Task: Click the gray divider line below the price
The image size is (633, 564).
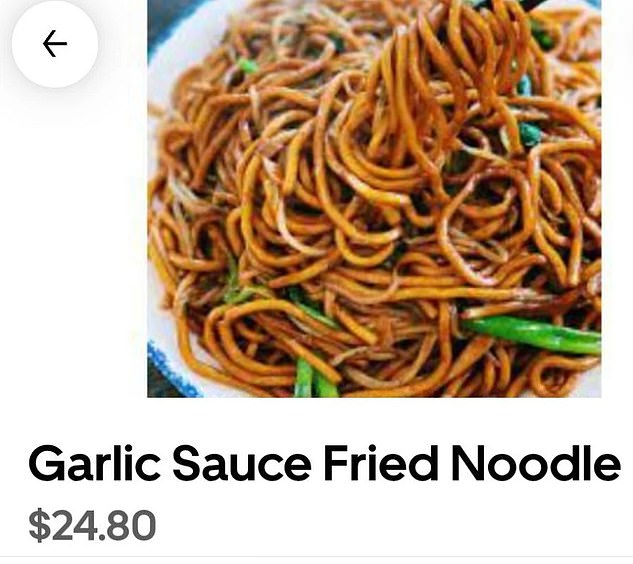Action: click(316, 557)
